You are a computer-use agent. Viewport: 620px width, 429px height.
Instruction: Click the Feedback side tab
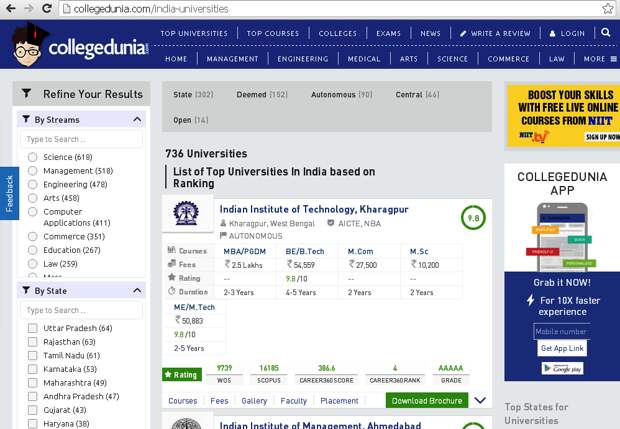tap(9, 193)
